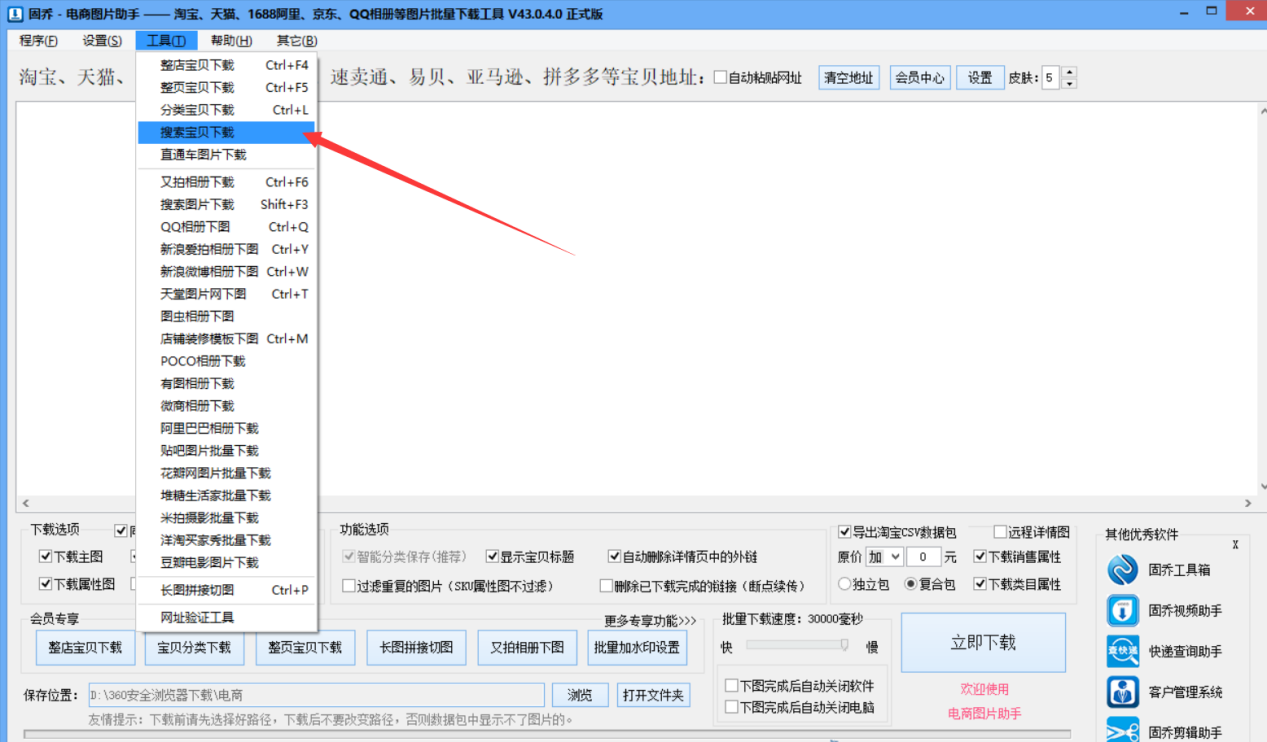Select 搜索宝贝下载 from the menu
Viewport: 1267px width, 742px height.
(197, 132)
